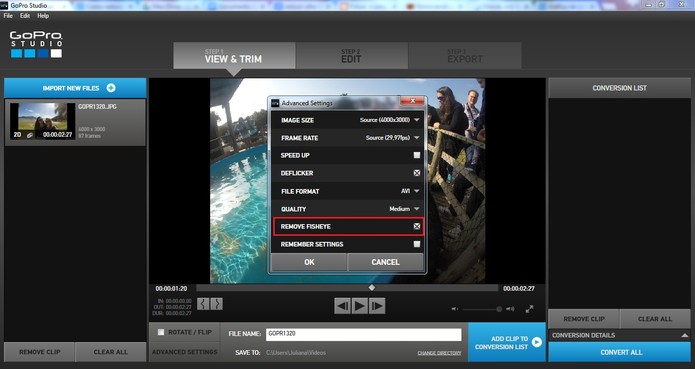
Task: Open the Edit menu
Action: point(25,16)
